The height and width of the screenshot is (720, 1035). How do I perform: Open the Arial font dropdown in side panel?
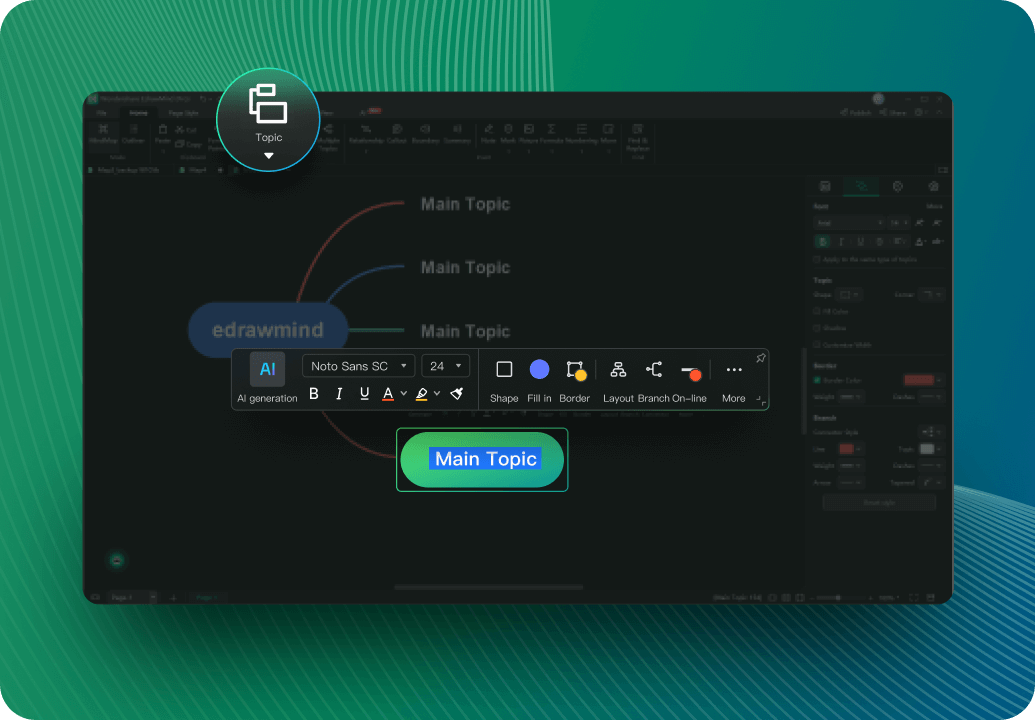[849, 223]
